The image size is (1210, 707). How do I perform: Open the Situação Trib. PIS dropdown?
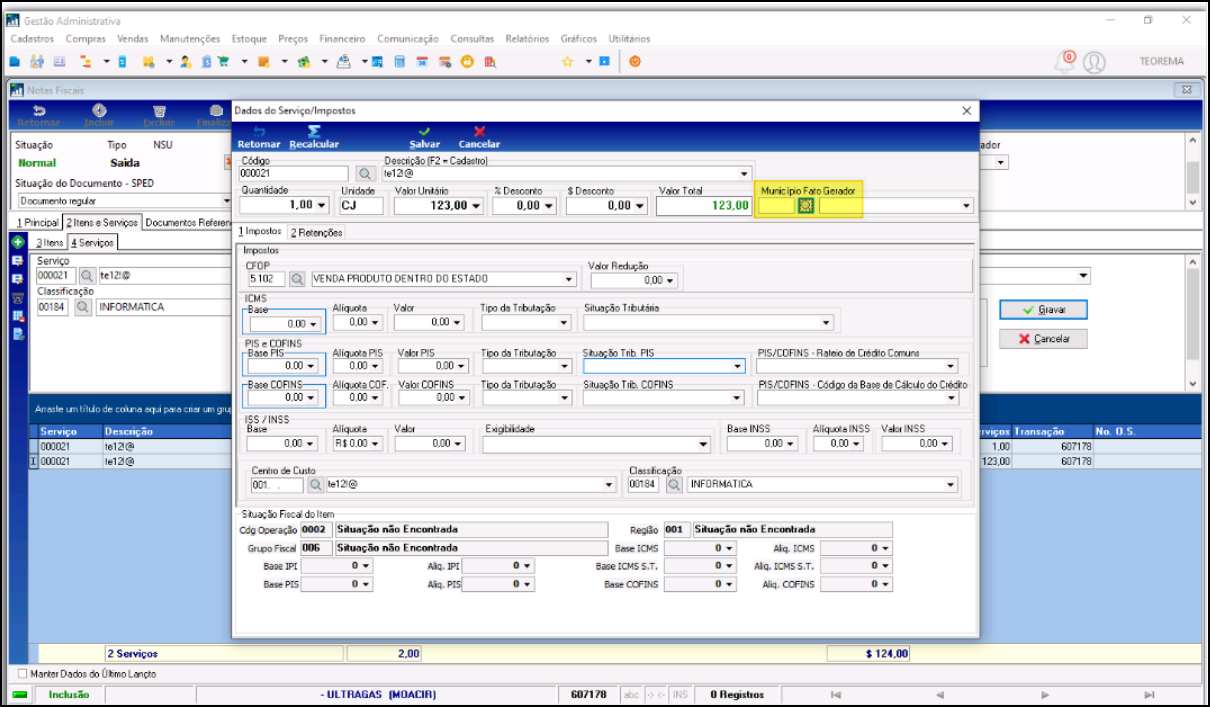pos(738,367)
